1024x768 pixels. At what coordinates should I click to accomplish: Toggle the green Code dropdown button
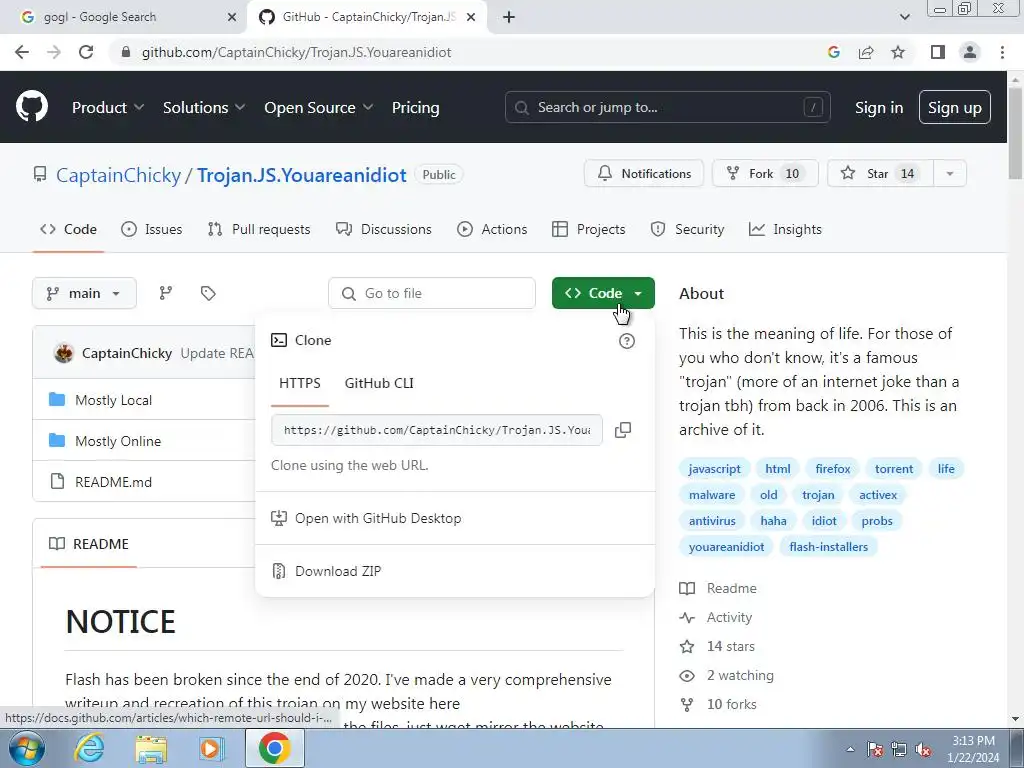603,293
